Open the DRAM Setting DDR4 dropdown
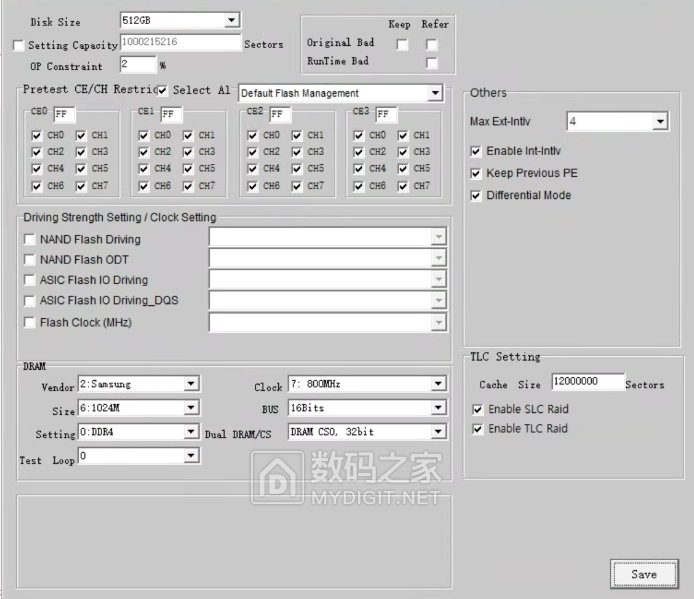 point(139,432)
